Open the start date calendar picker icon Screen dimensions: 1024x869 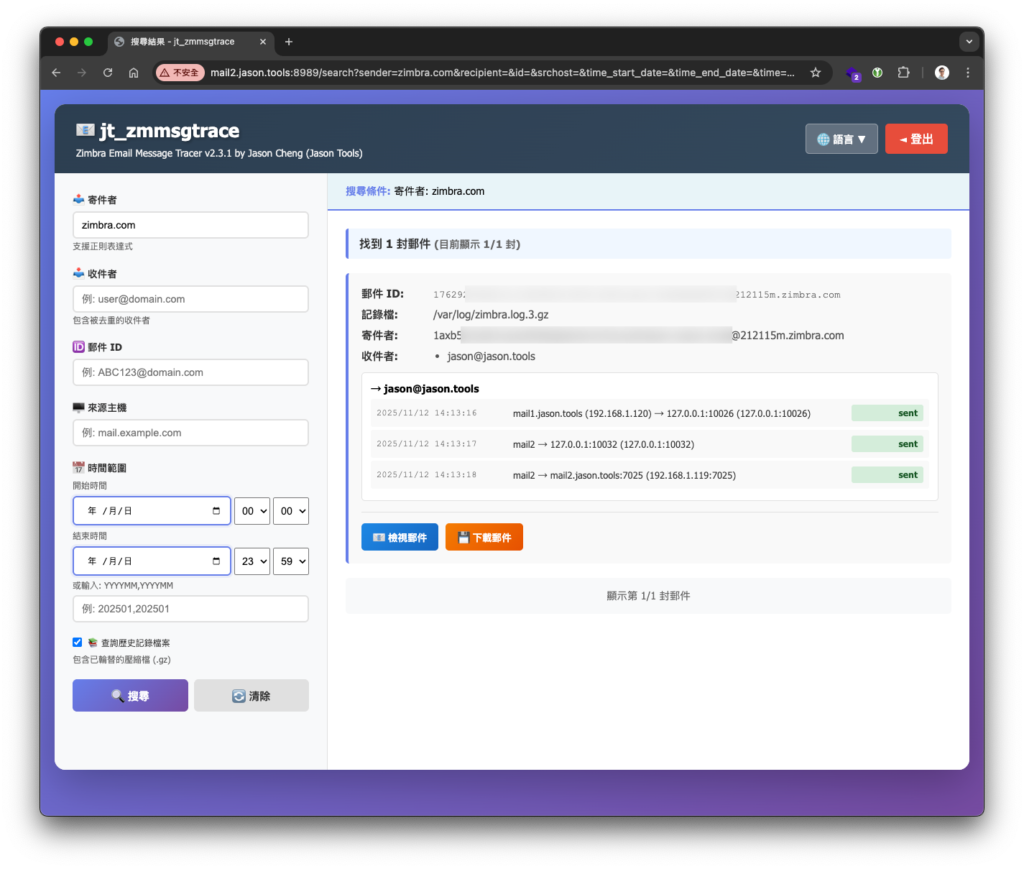pyautogui.click(x=216, y=511)
